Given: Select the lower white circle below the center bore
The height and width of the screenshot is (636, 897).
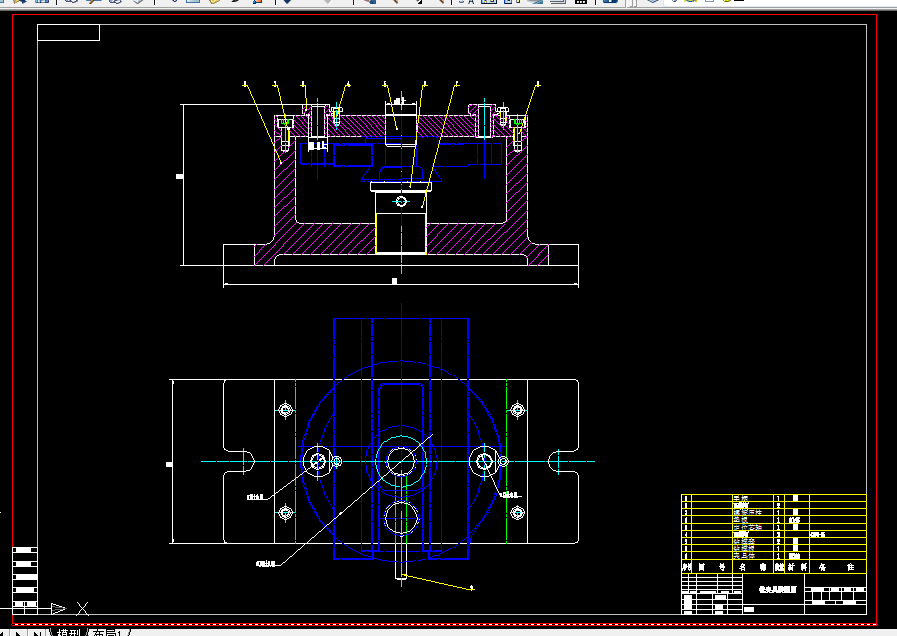Looking at the screenshot, I should [x=401, y=519].
